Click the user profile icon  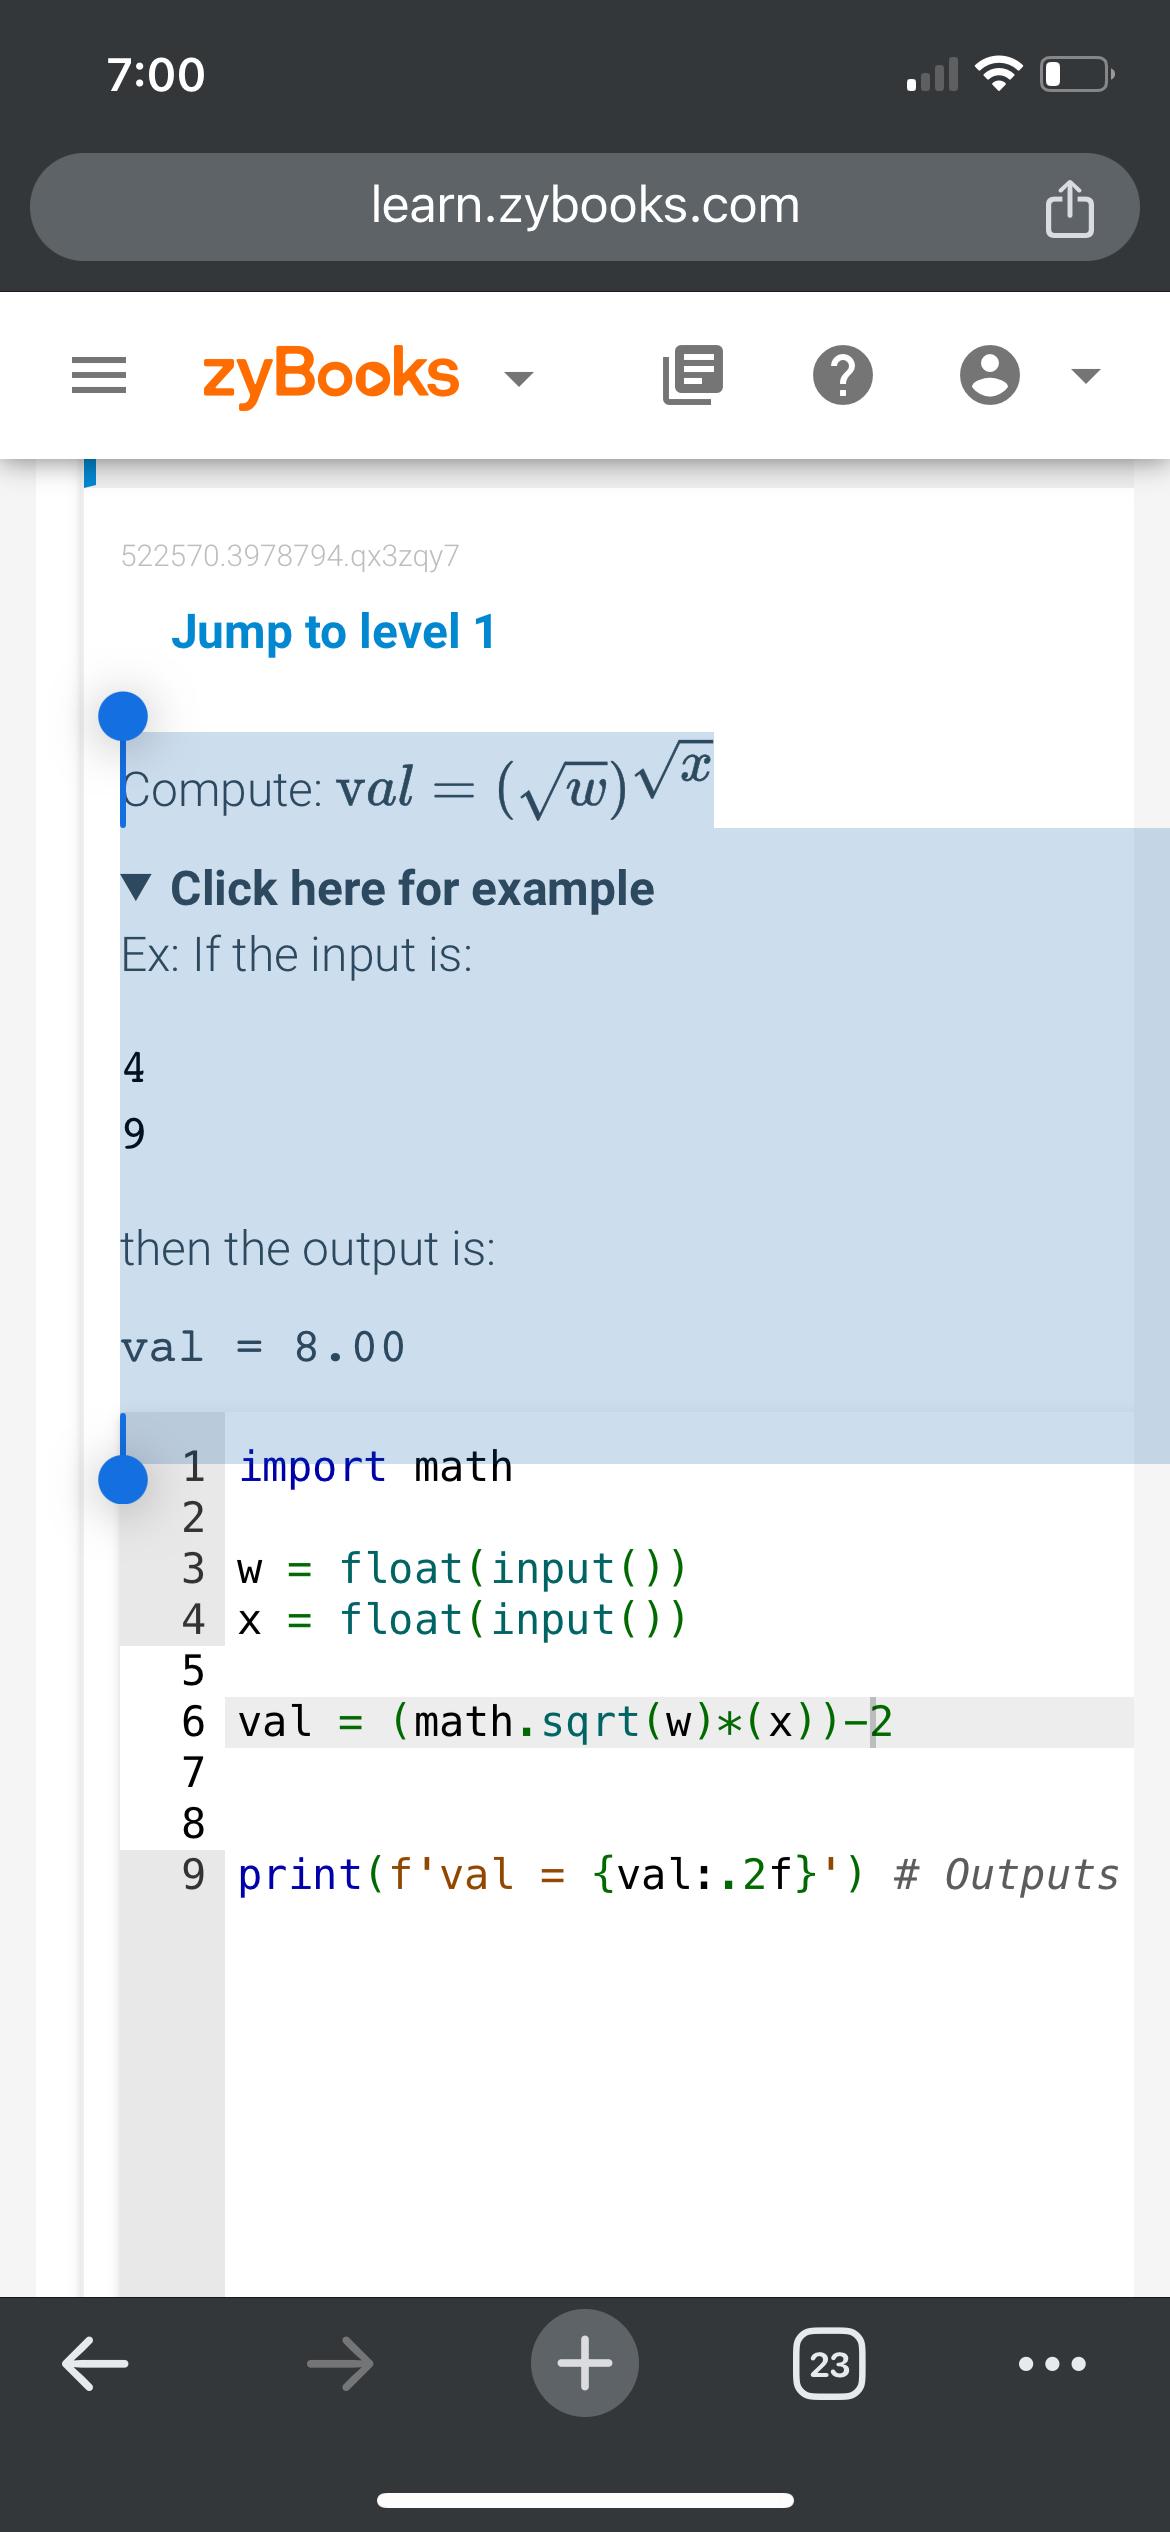click(991, 374)
